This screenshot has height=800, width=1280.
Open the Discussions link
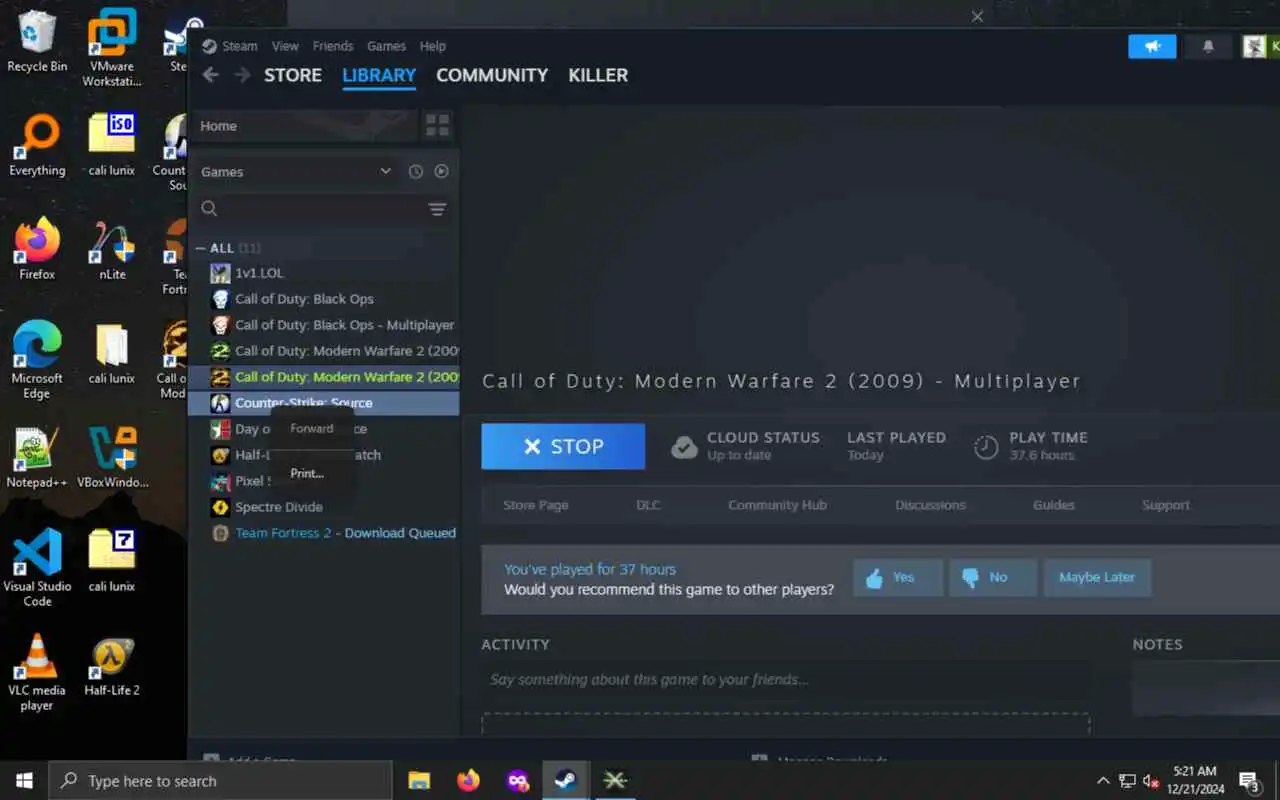point(930,505)
